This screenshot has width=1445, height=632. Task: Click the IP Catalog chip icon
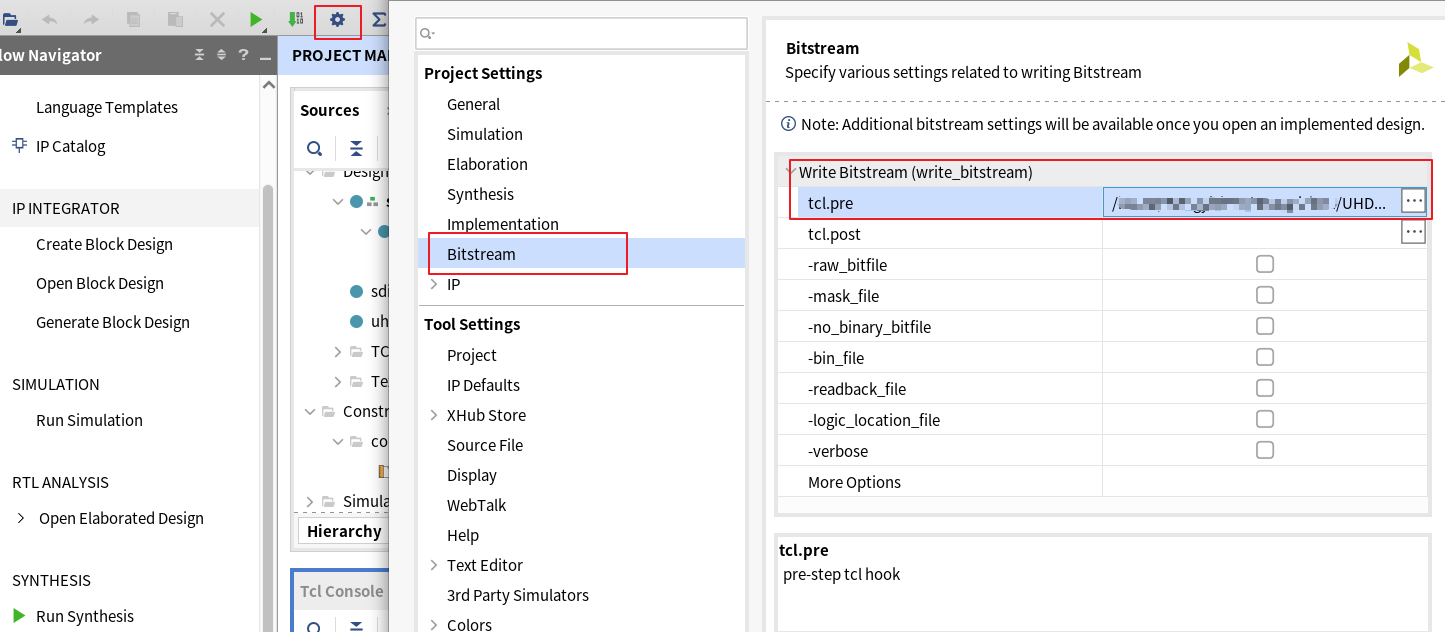(x=19, y=145)
